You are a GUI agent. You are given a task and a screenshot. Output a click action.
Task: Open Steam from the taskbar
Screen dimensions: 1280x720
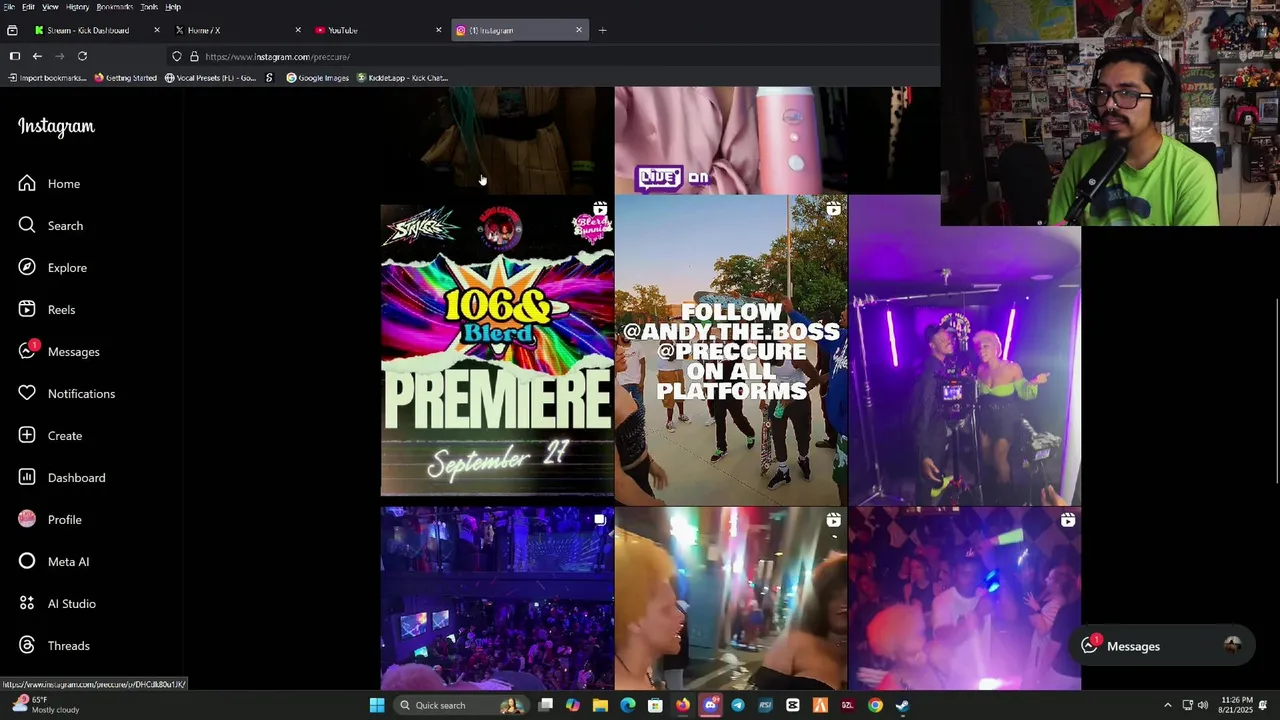tap(902, 705)
